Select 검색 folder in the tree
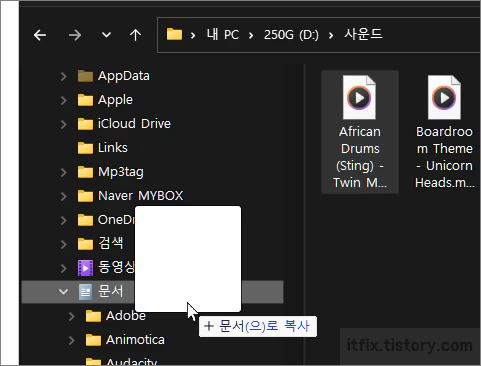 [111, 244]
